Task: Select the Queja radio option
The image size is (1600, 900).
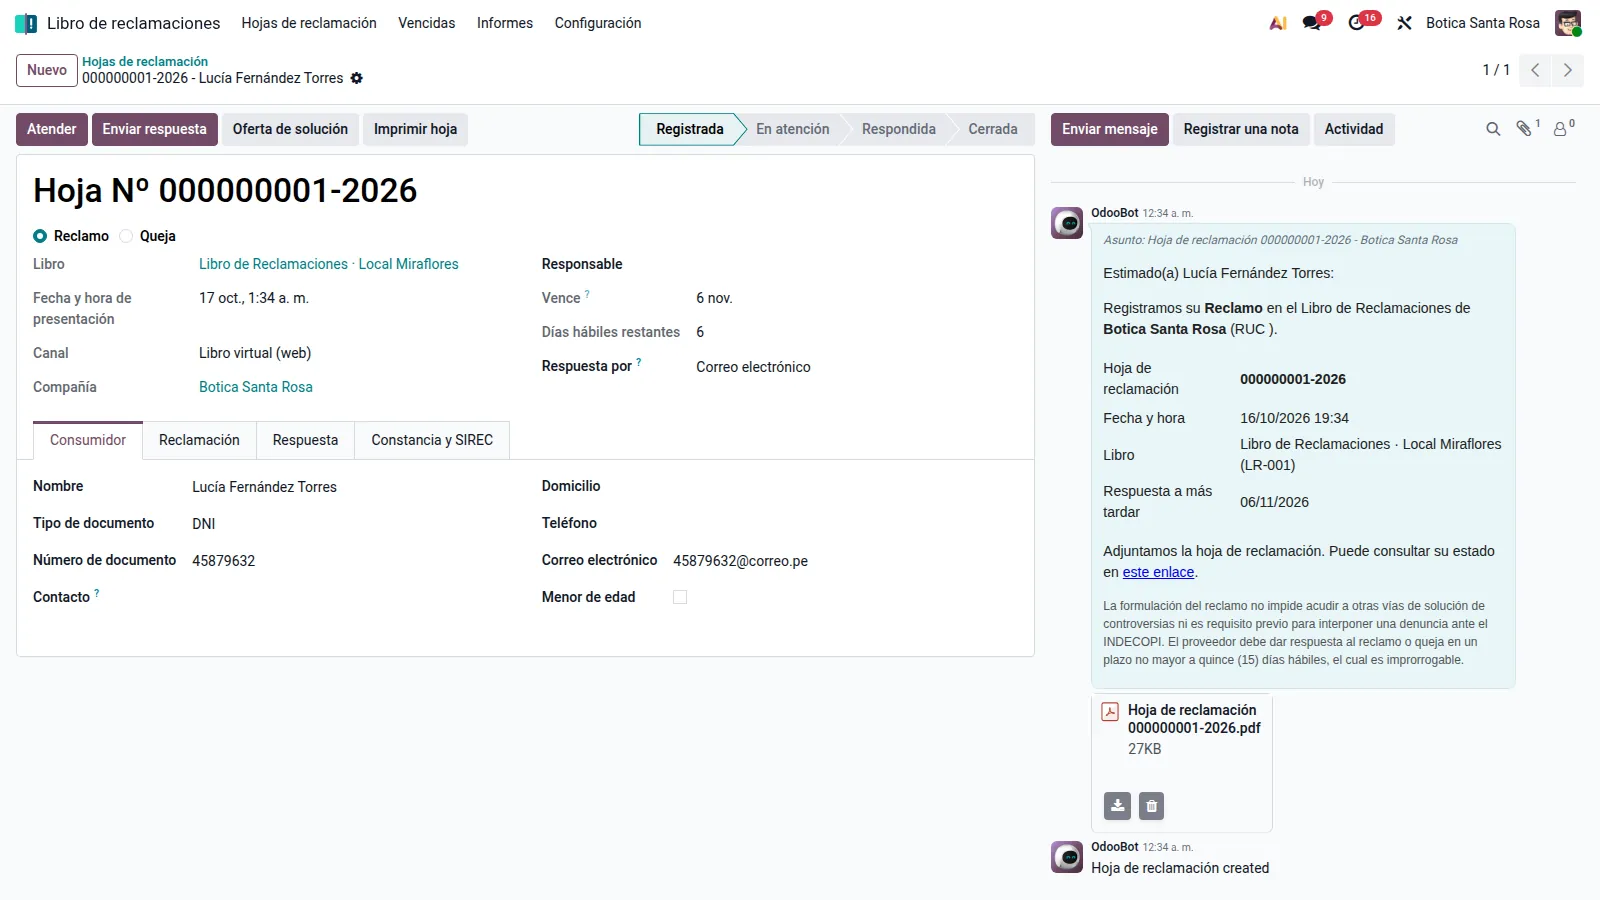Action: [x=126, y=236]
